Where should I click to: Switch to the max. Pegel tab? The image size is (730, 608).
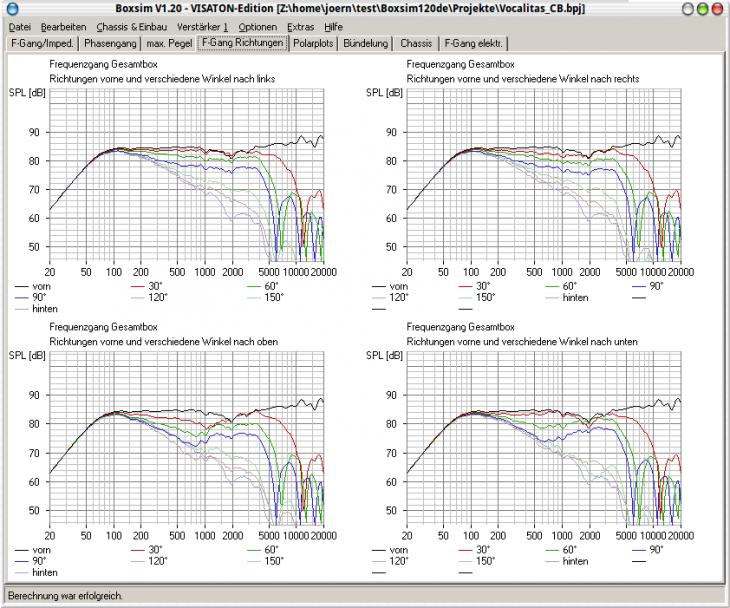pyautogui.click(x=169, y=43)
